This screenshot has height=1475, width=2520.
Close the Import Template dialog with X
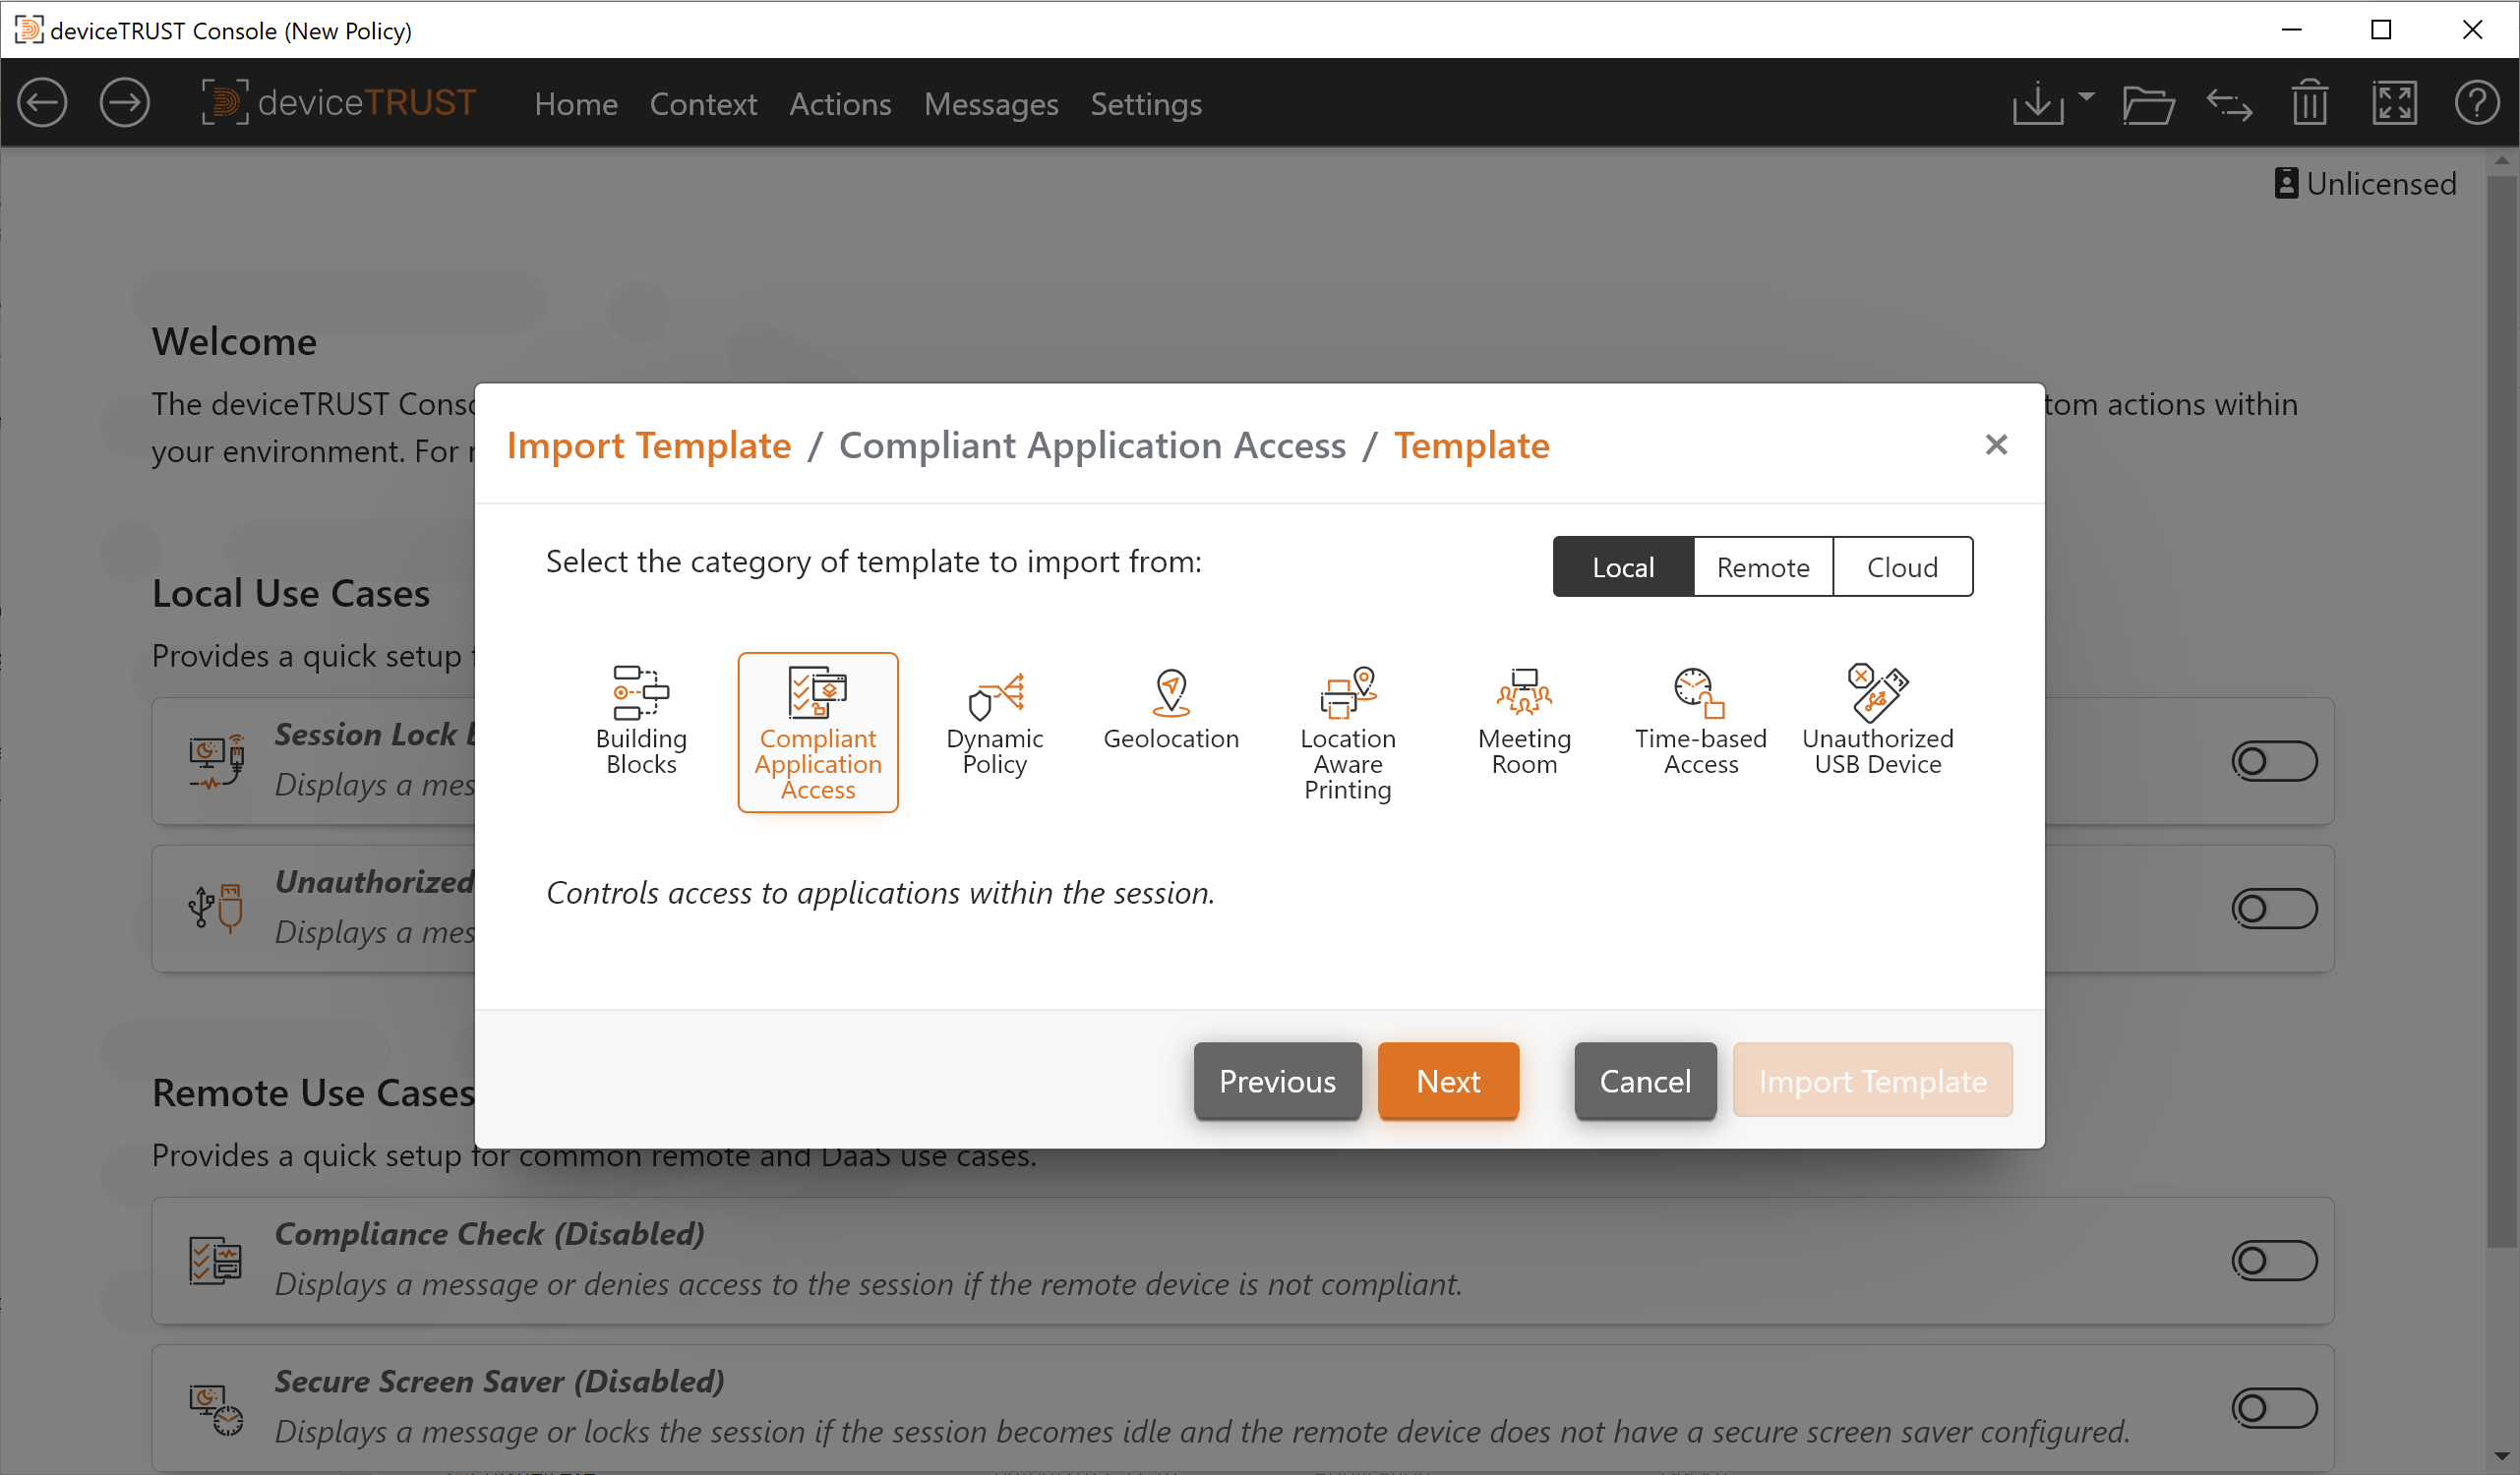coord(1995,445)
